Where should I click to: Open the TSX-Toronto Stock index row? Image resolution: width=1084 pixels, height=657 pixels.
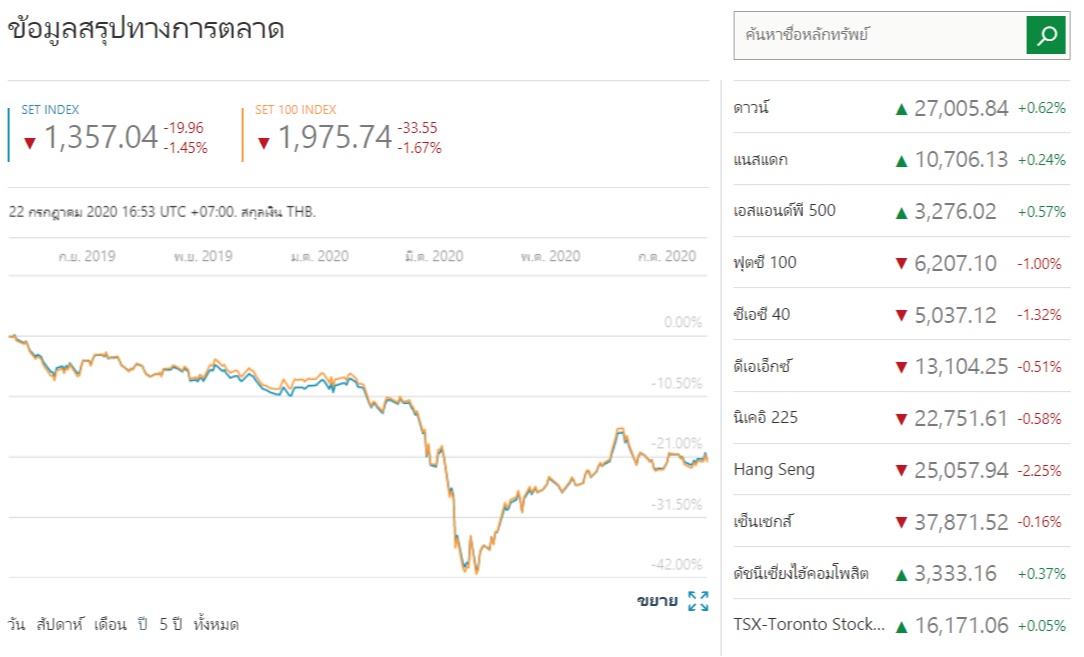coord(809,625)
